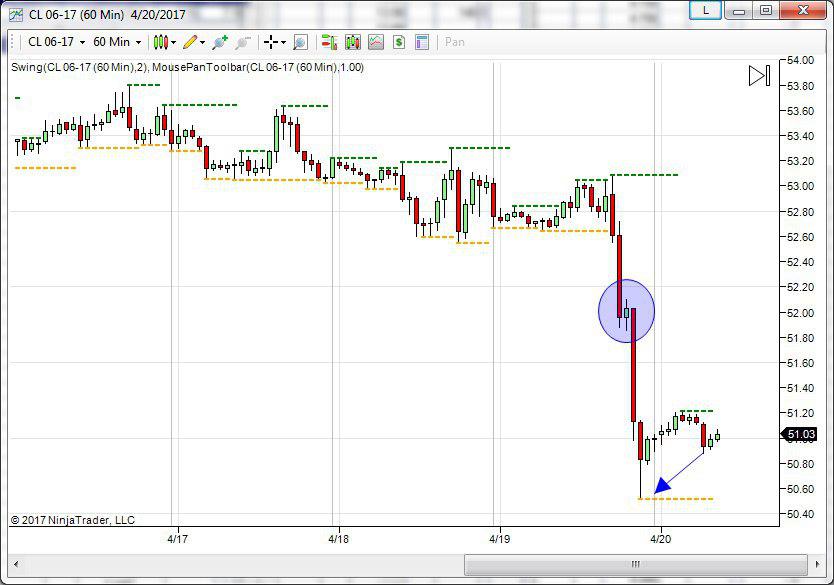834x585 pixels.
Task: Open the Data Box magnifier icon
Action: [x=300, y=42]
